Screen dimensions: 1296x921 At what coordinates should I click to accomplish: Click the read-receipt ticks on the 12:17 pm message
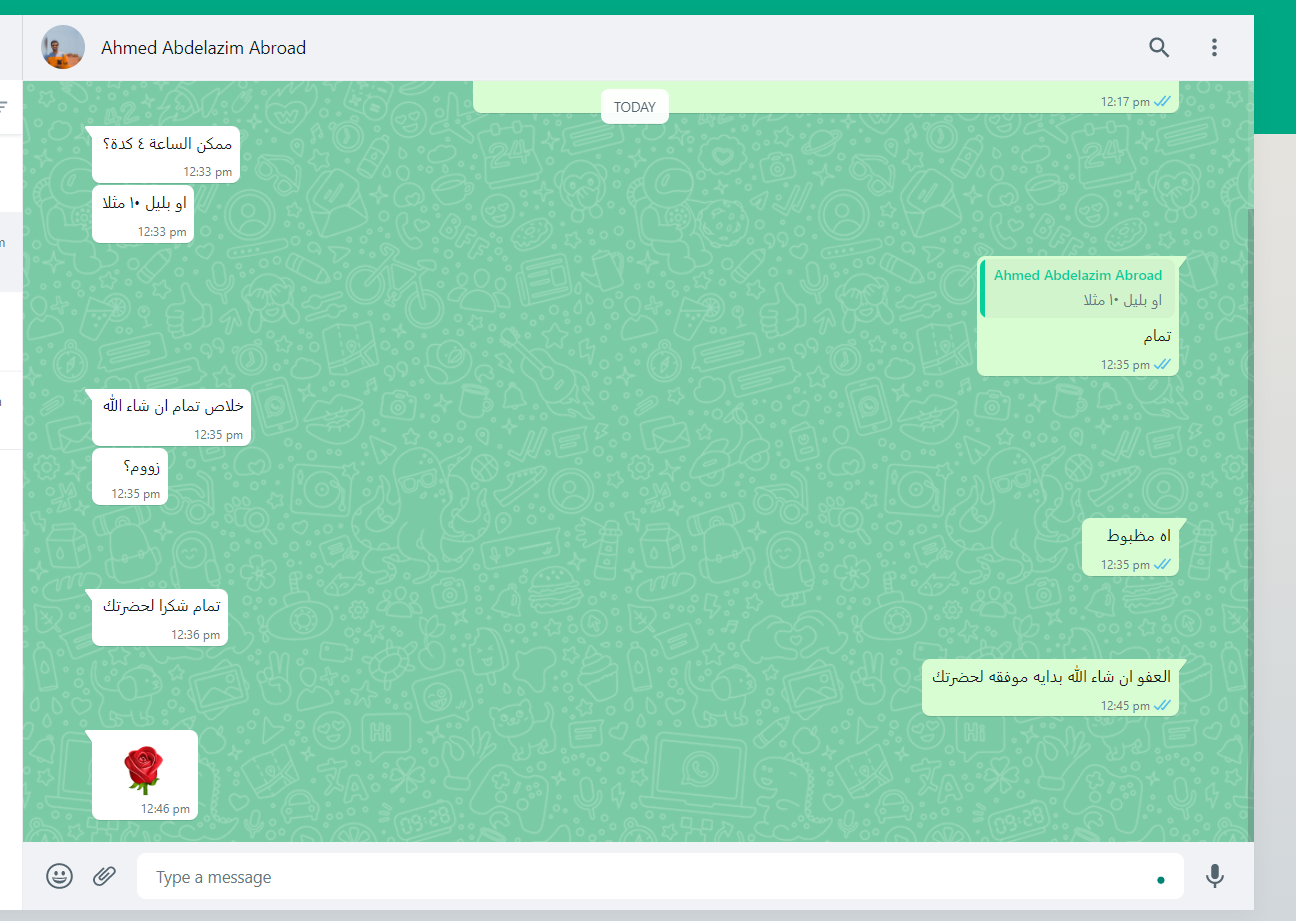(x=1162, y=102)
